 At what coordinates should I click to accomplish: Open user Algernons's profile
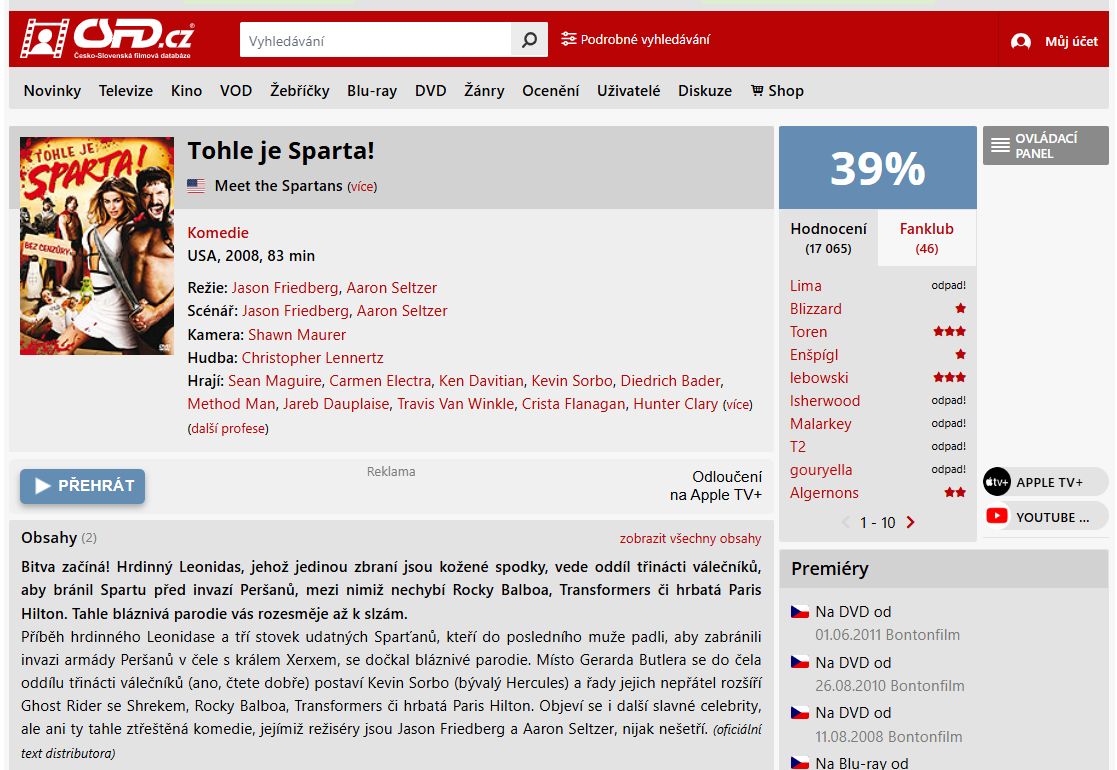[824, 493]
